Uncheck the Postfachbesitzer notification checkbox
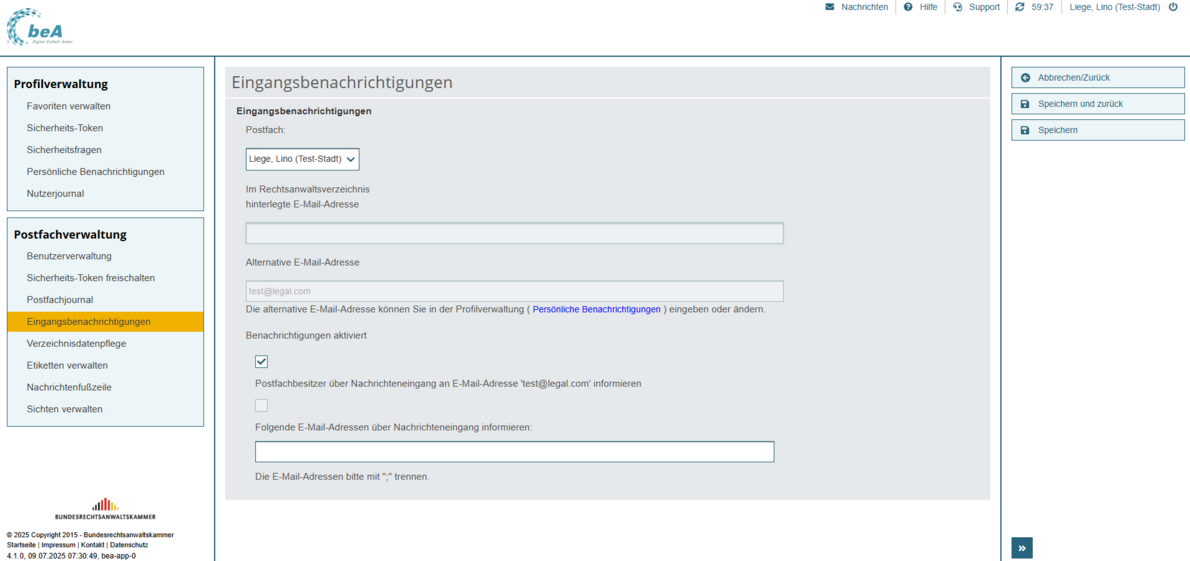 tap(262, 362)
